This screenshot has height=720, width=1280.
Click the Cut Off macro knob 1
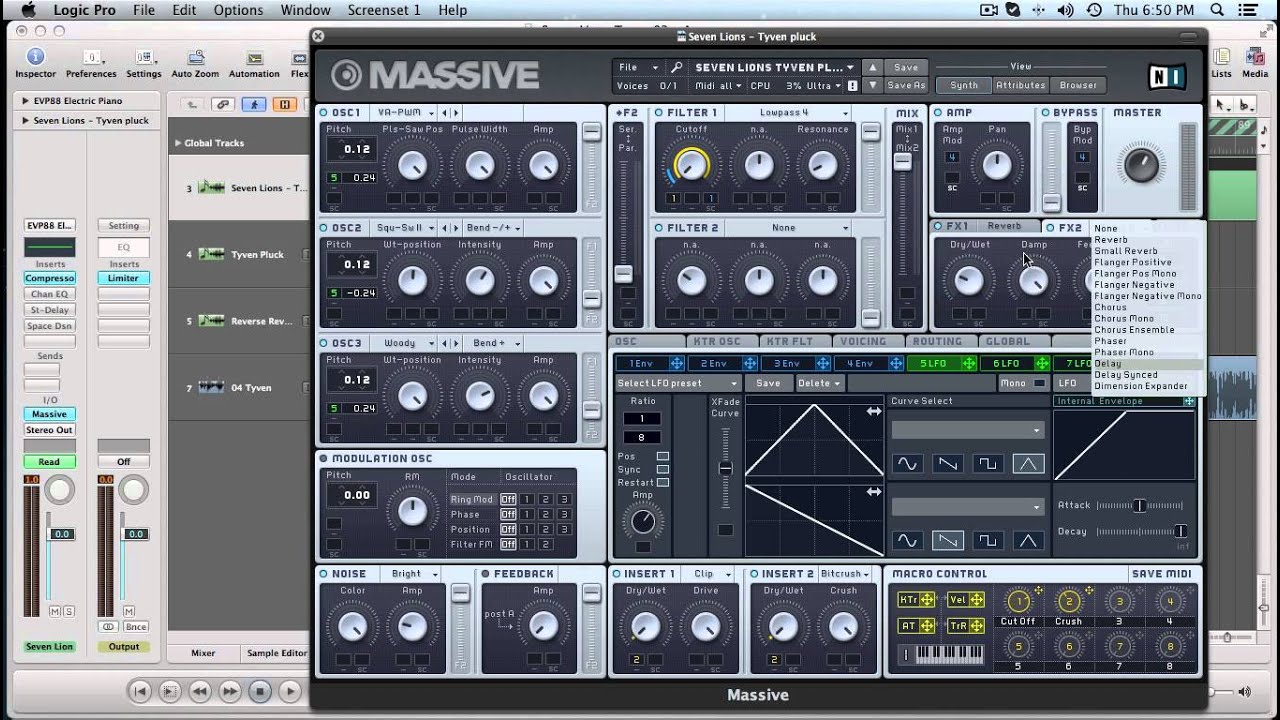click(x=1018, y=601)
